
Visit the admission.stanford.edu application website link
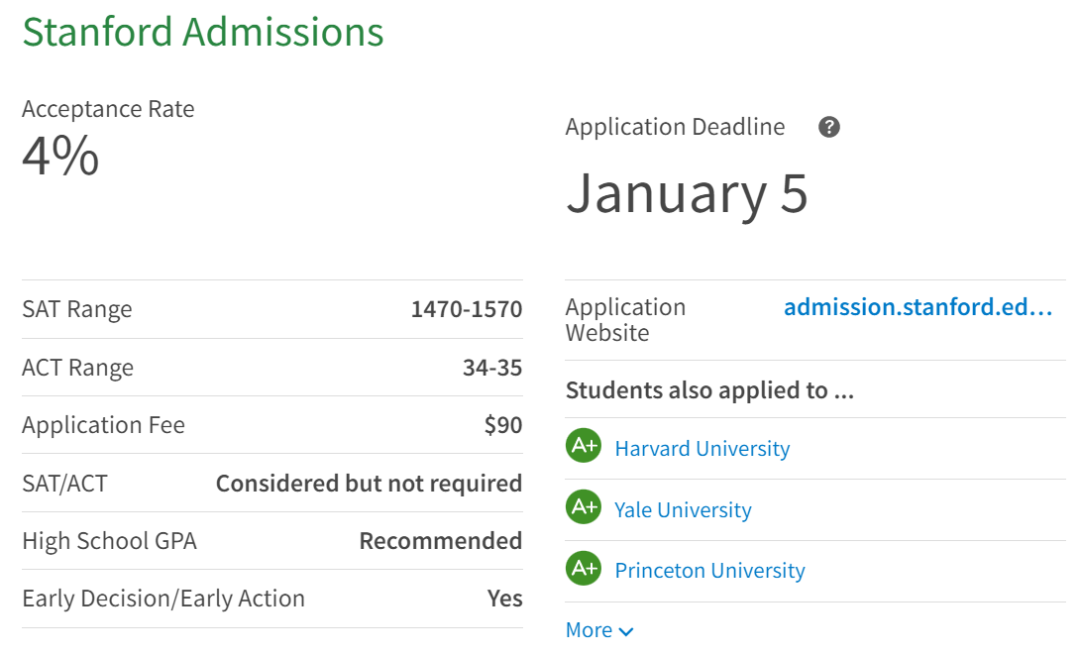(917, 308)
